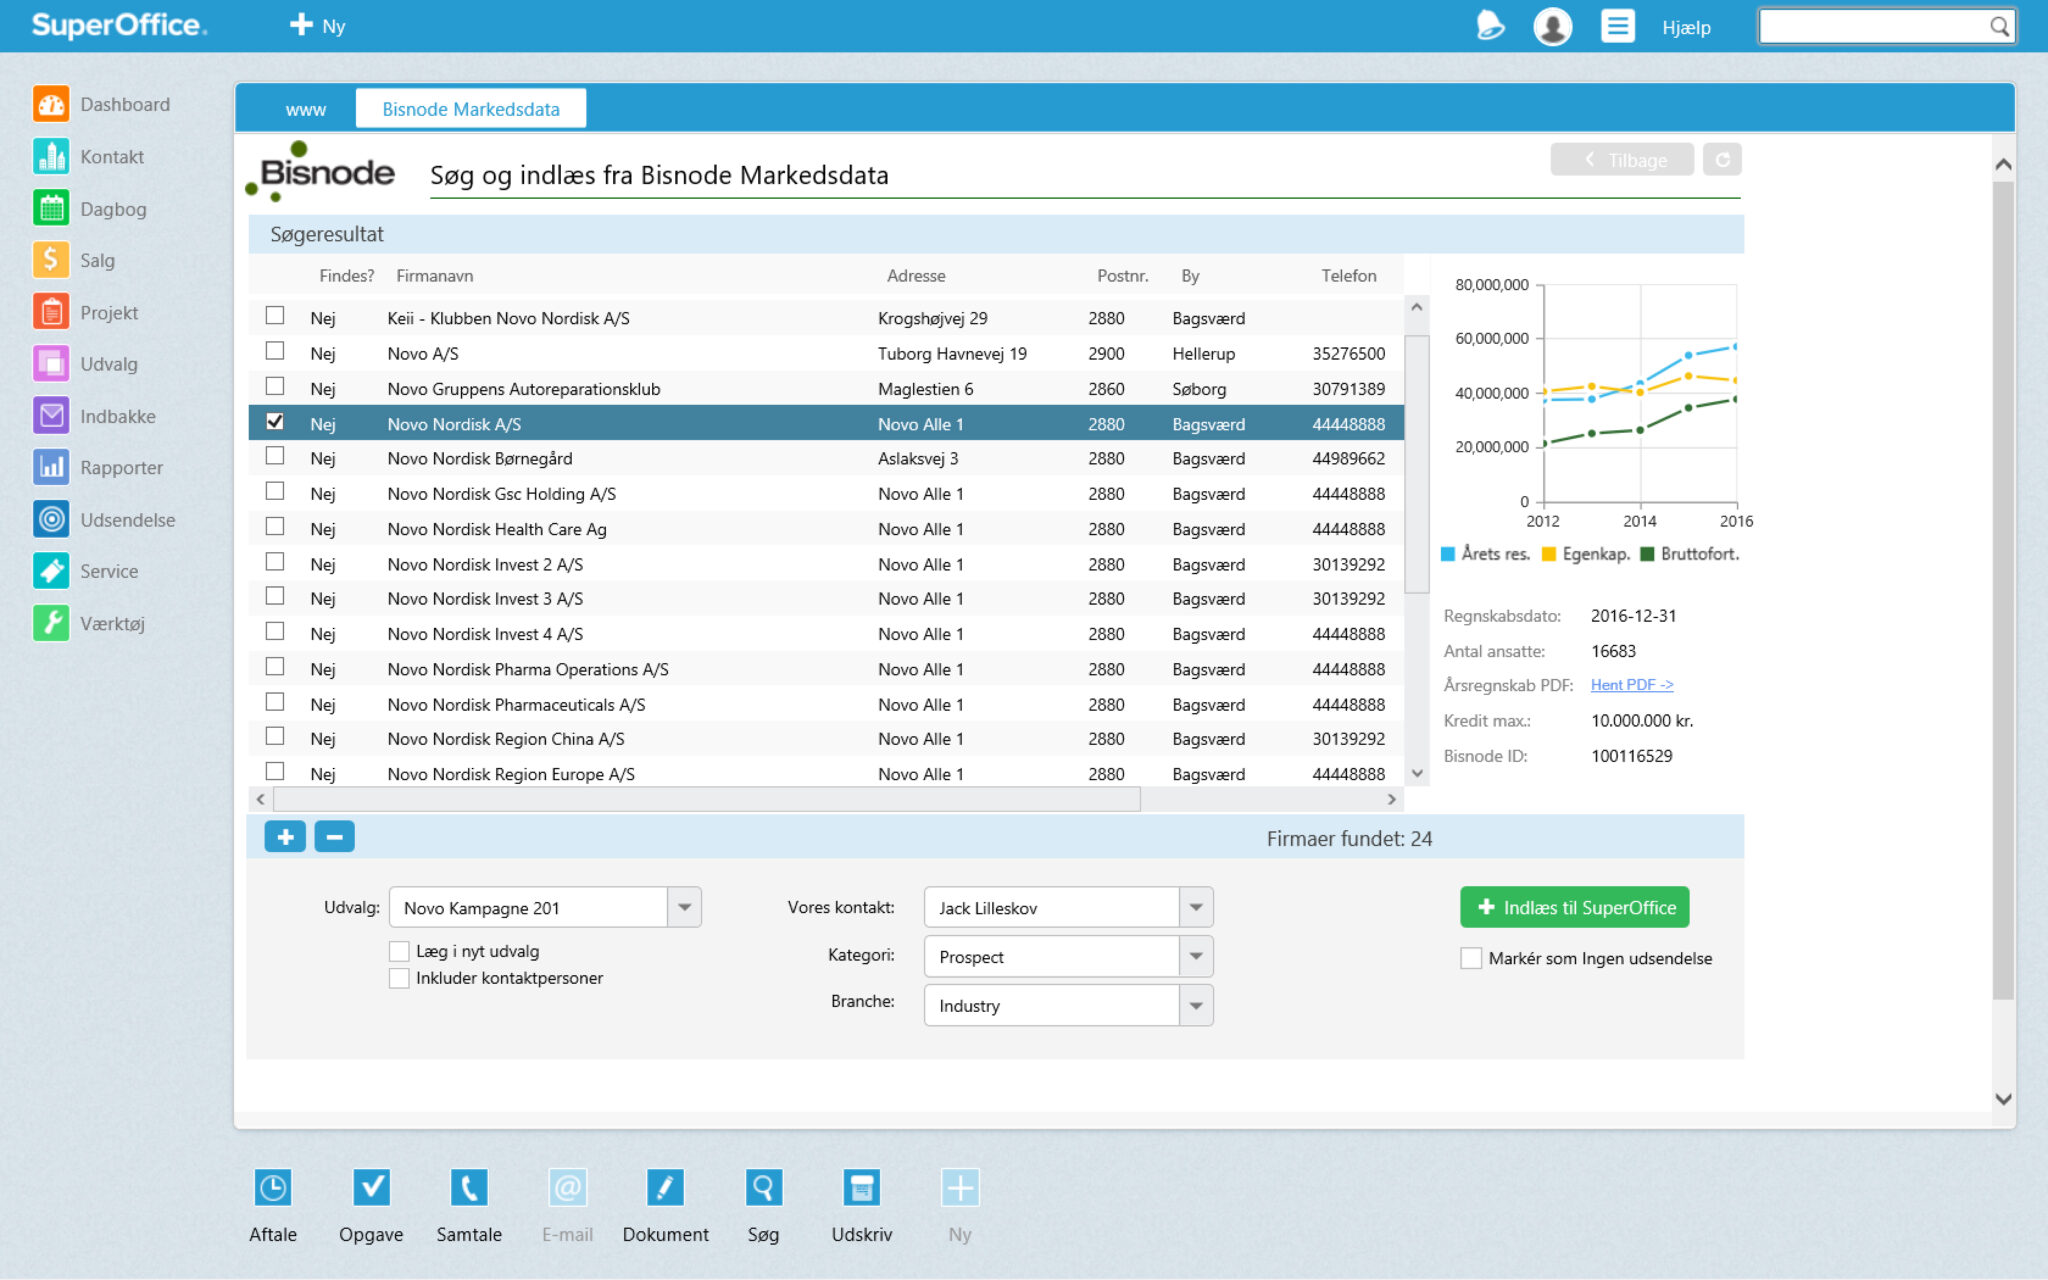The image size is (2048, 1280).
Task: Open the user profile avatar icon
Action: (1553, 26)
